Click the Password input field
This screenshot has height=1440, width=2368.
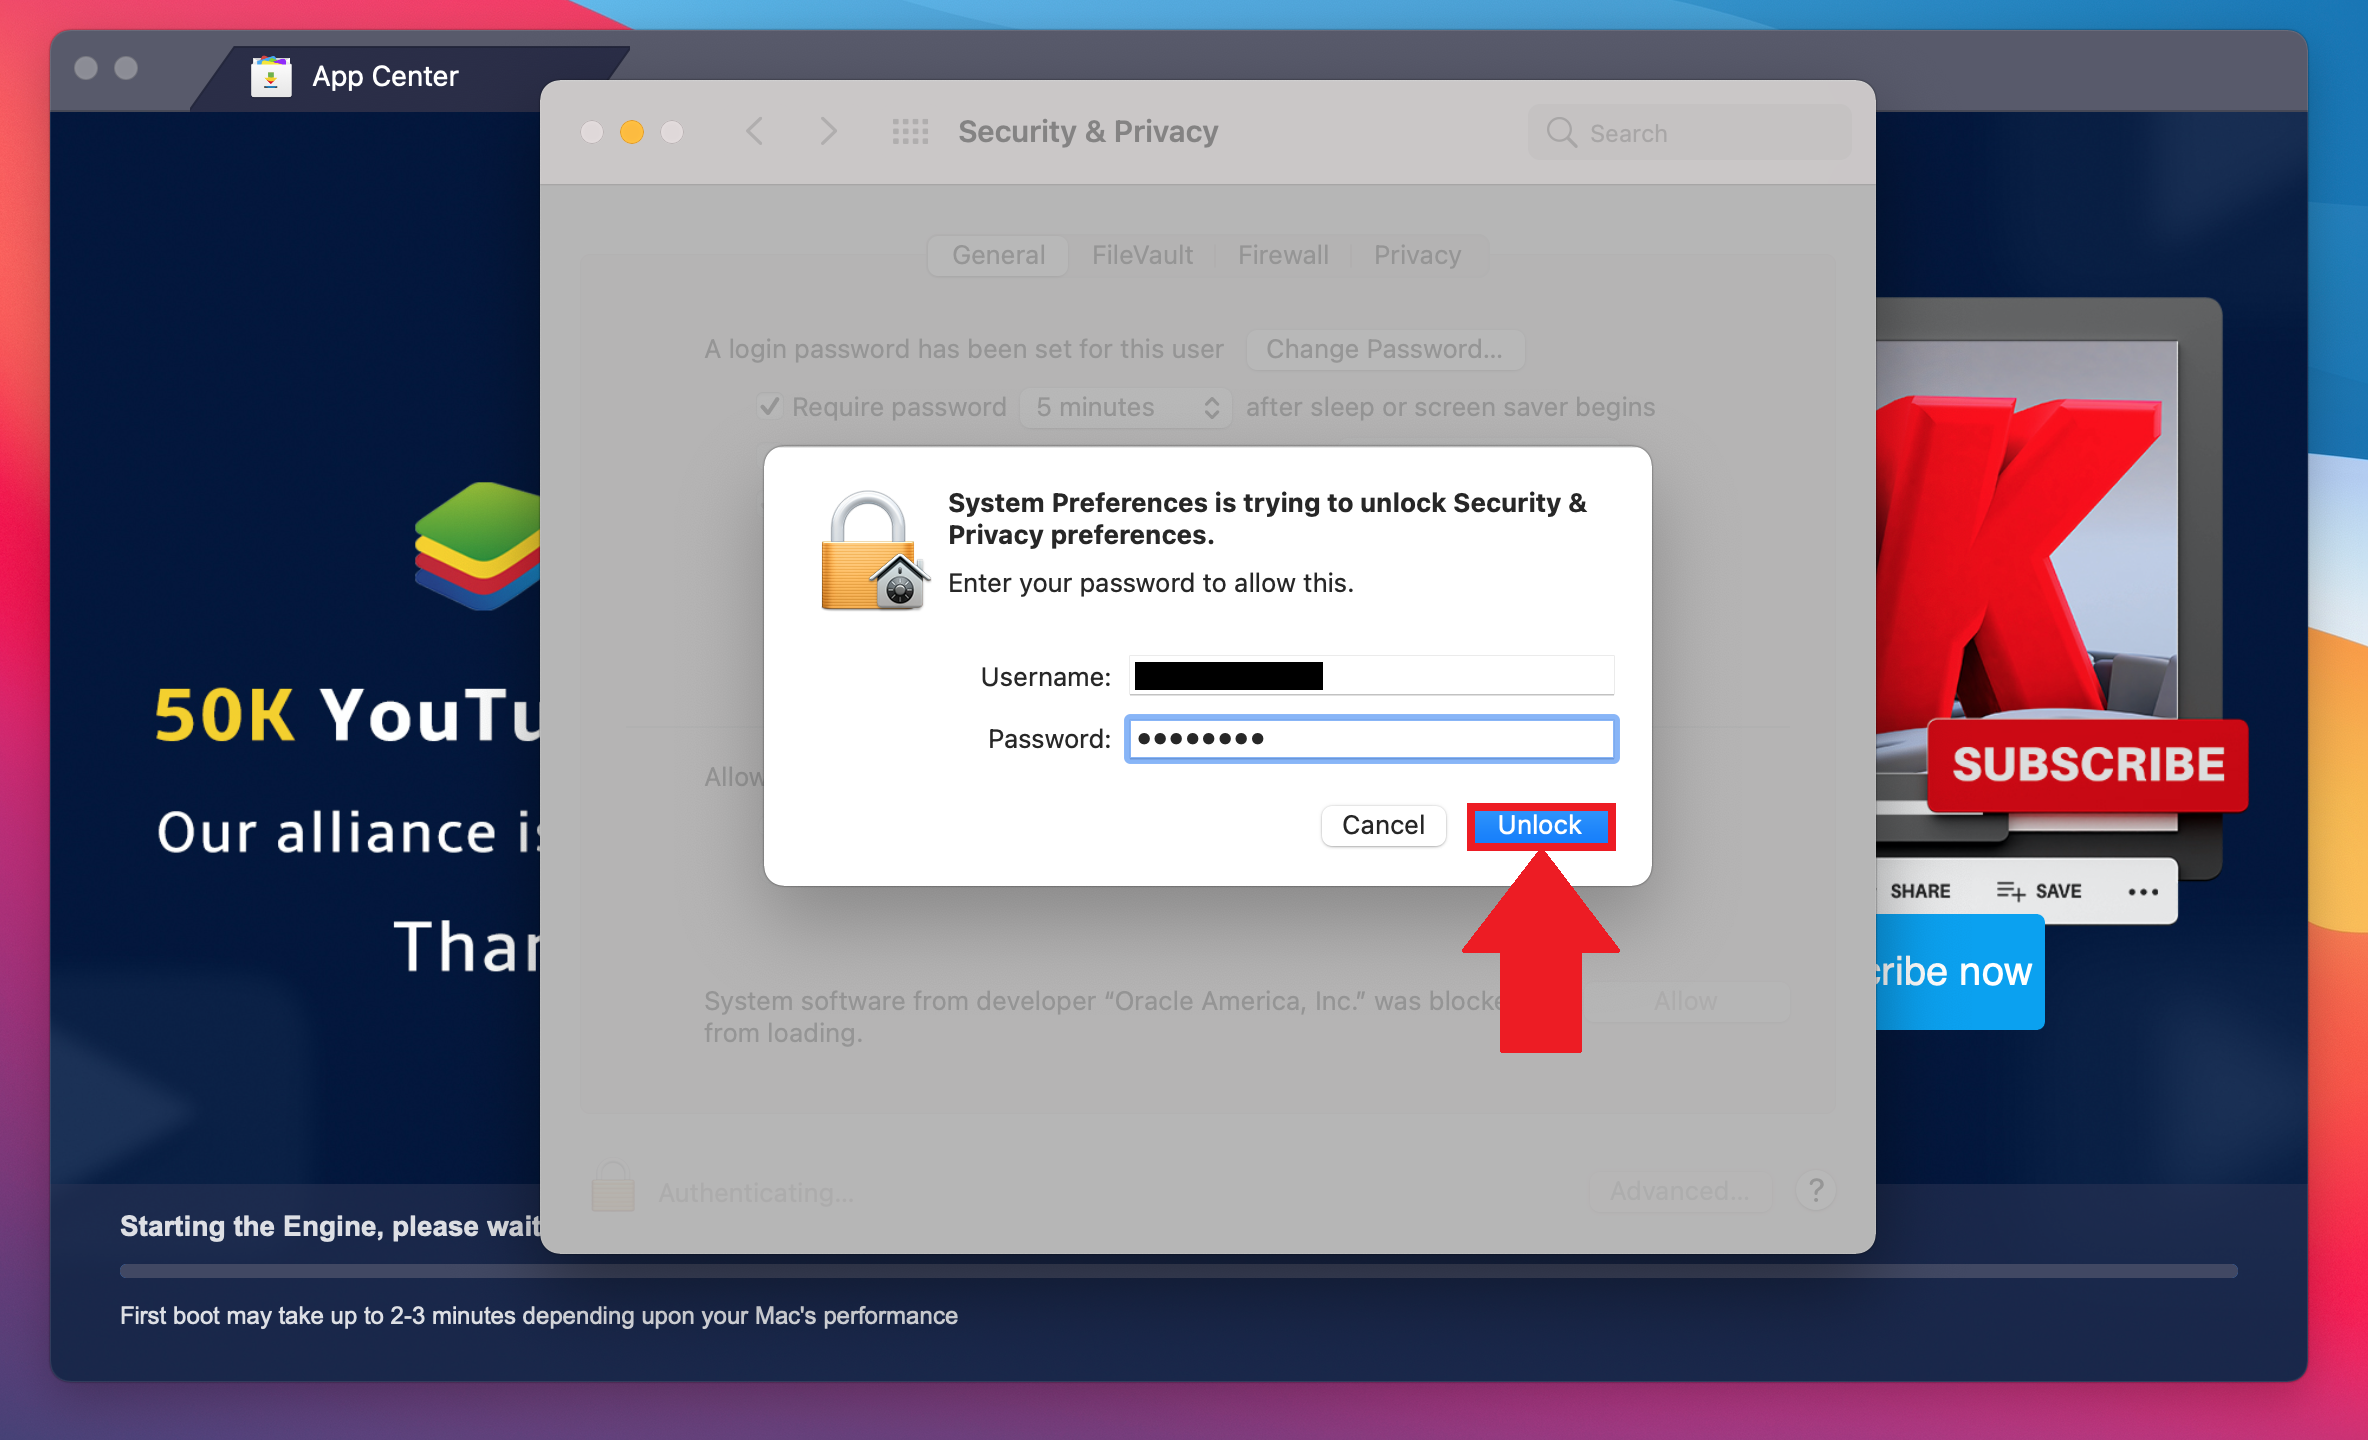[x=1372, y=734]
